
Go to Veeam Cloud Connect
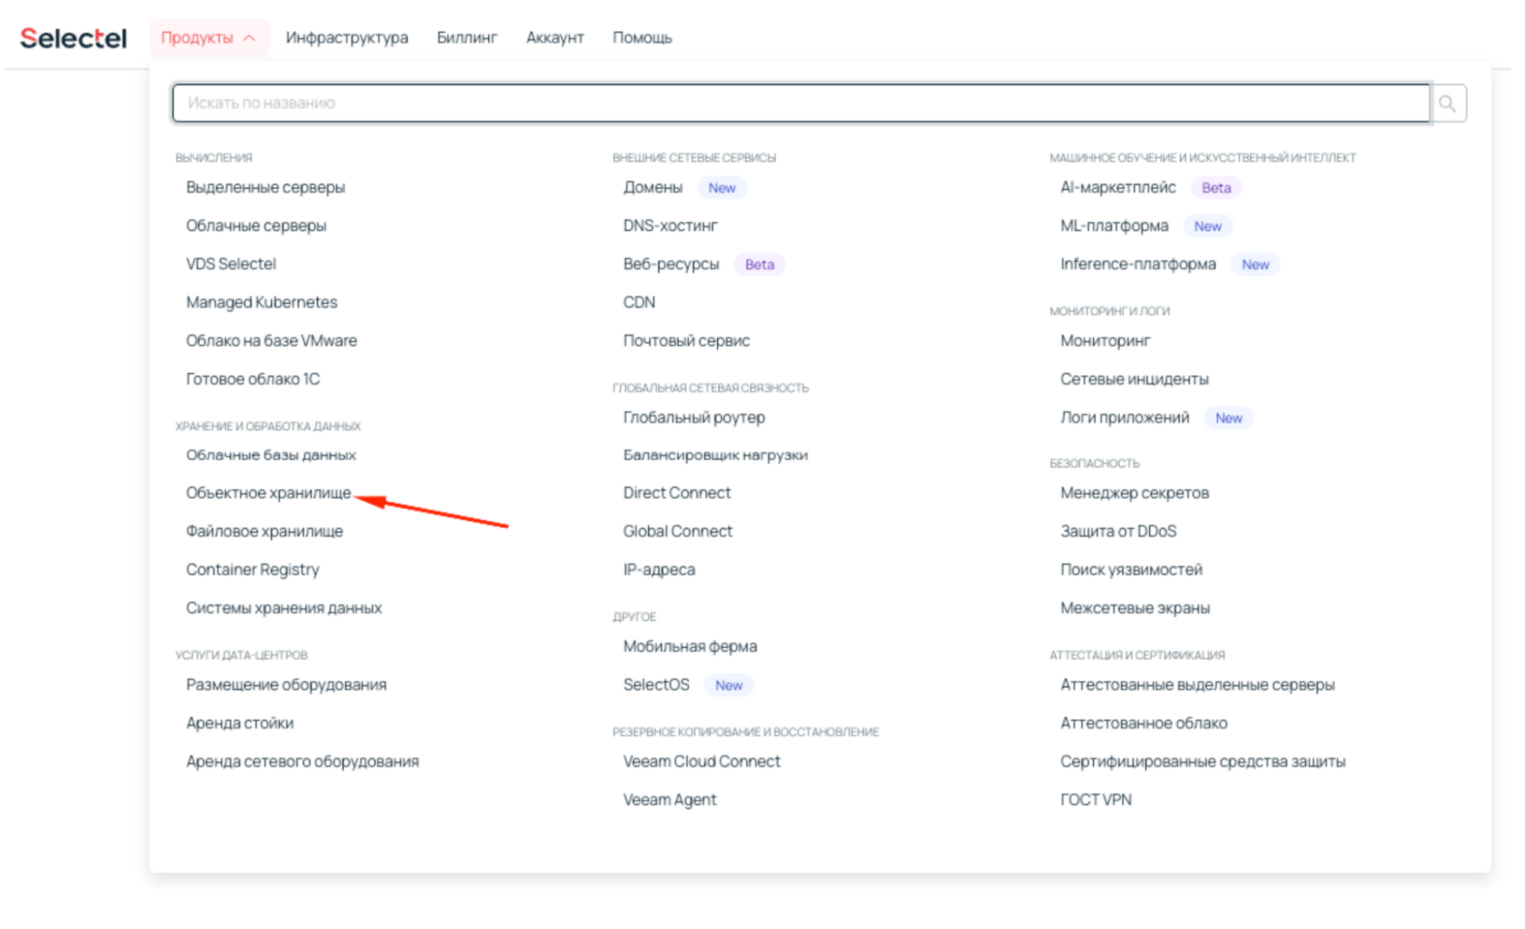(701, 761)
